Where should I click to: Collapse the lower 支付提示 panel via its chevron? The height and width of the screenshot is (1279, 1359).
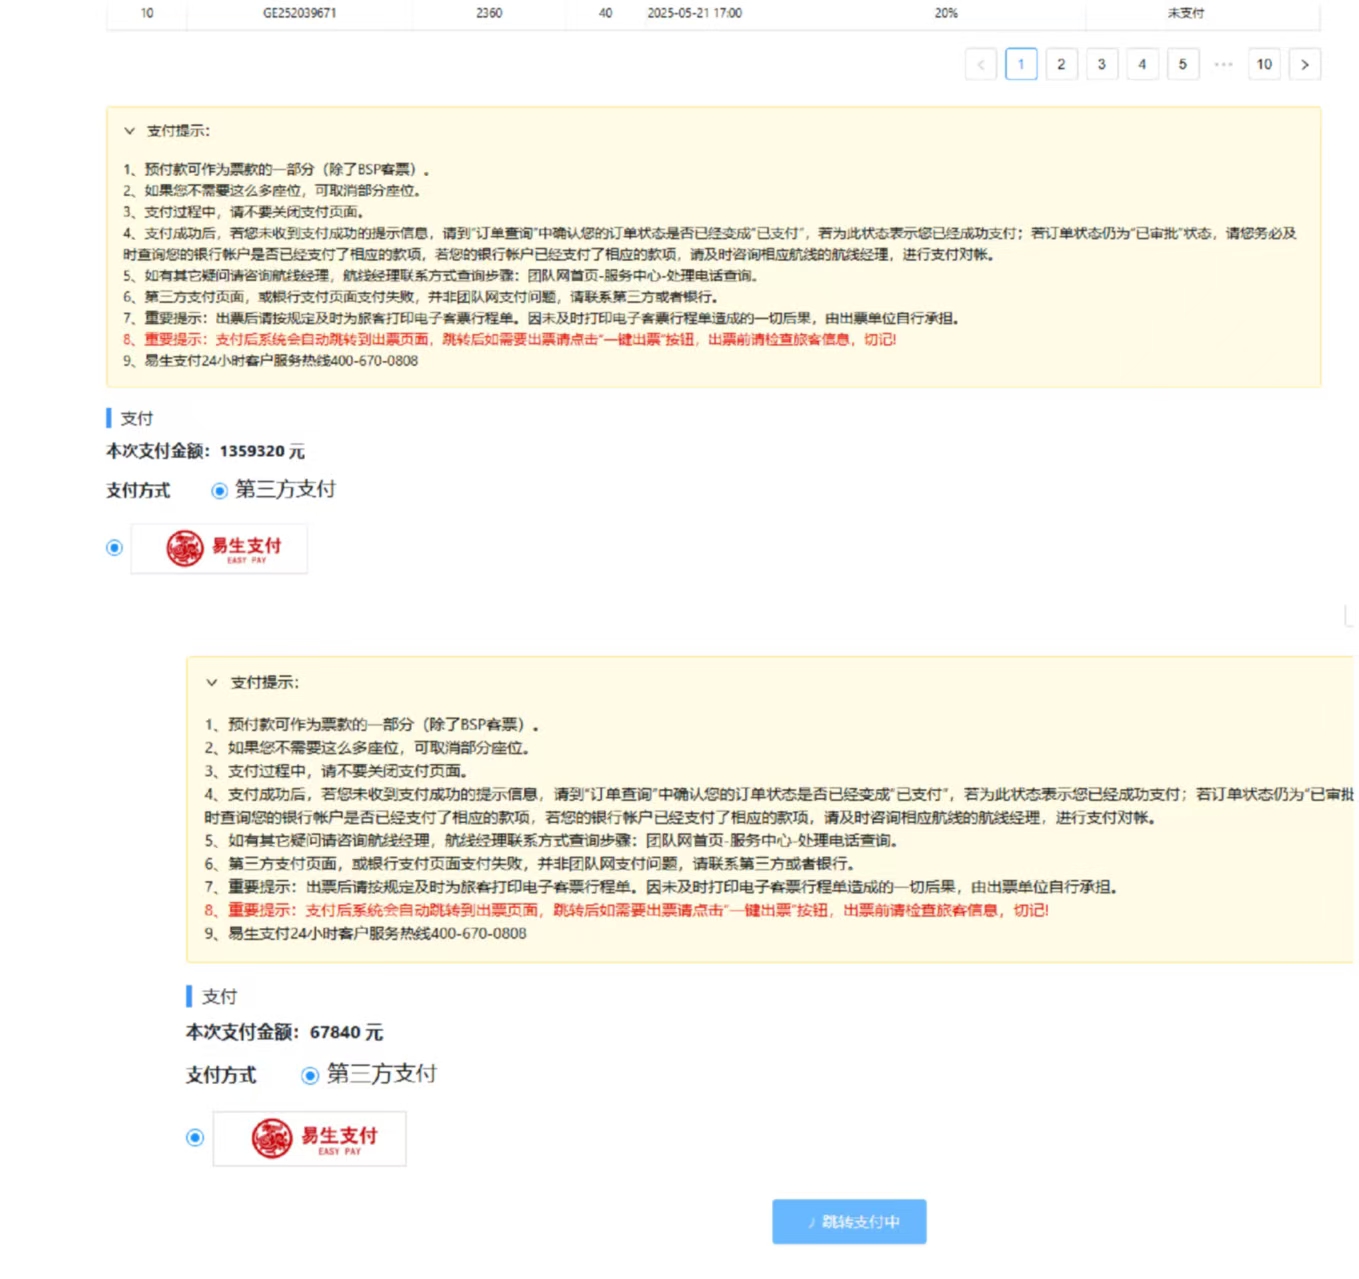(x=211, y=683)
